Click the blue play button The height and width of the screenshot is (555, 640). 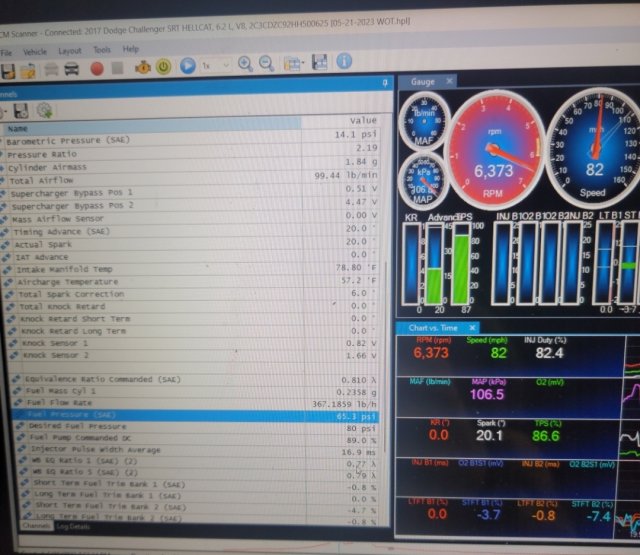tap(187, 66)
